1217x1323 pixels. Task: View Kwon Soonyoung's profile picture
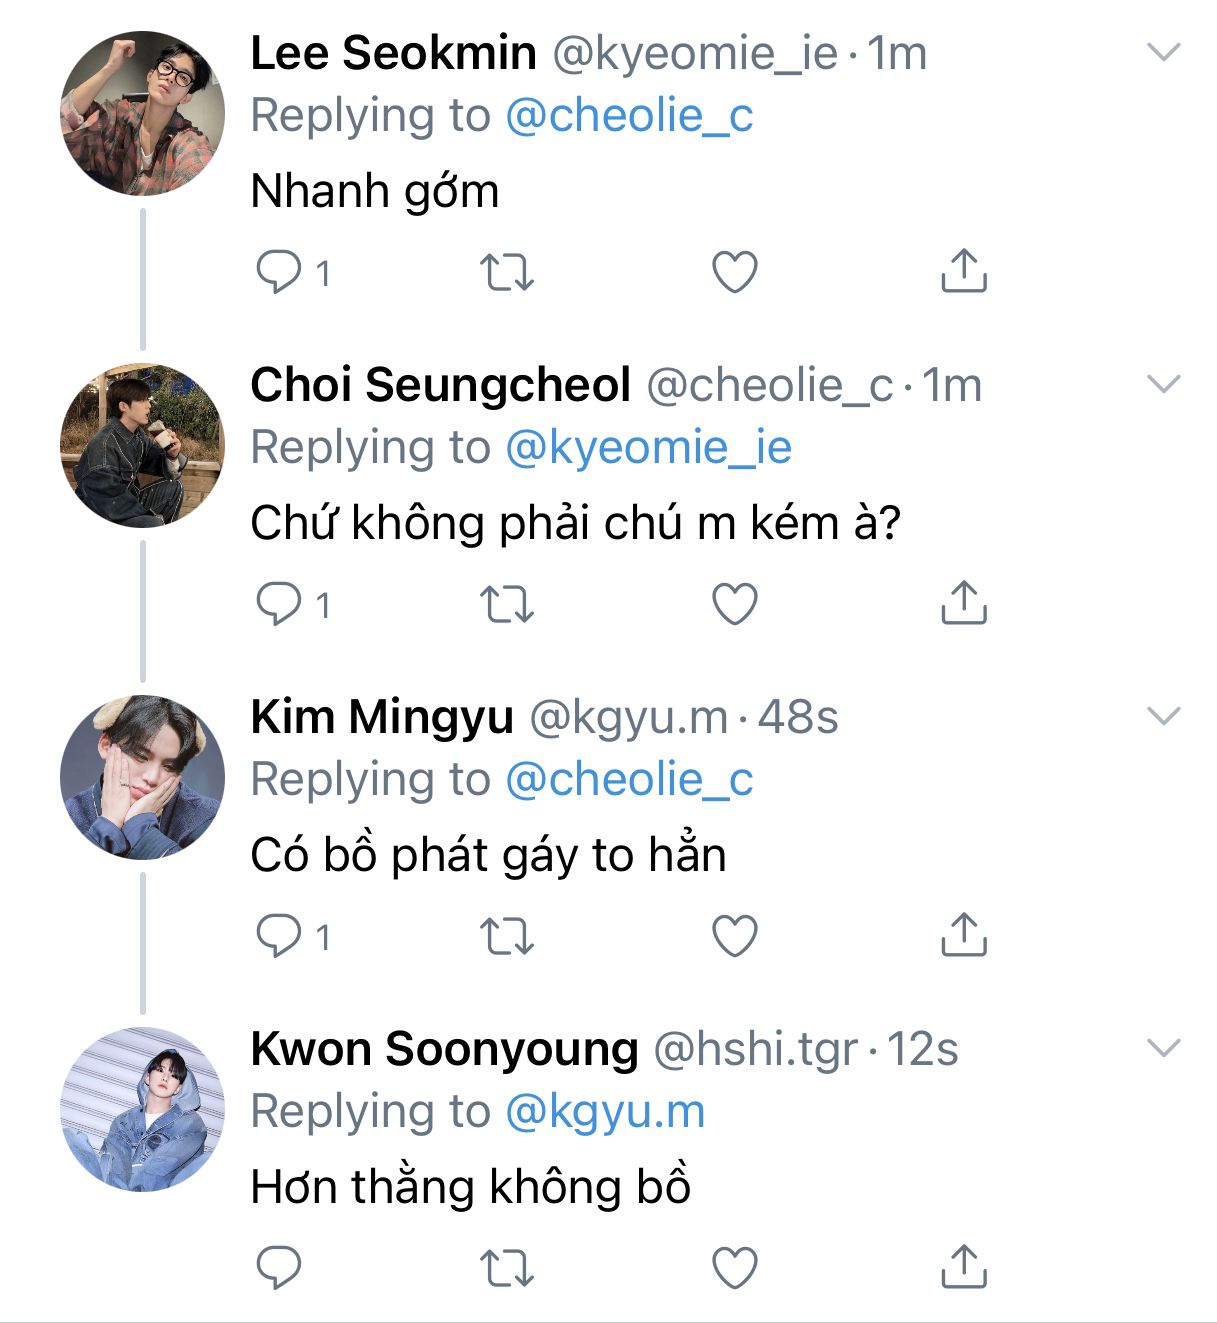(x=142, y=1109)
